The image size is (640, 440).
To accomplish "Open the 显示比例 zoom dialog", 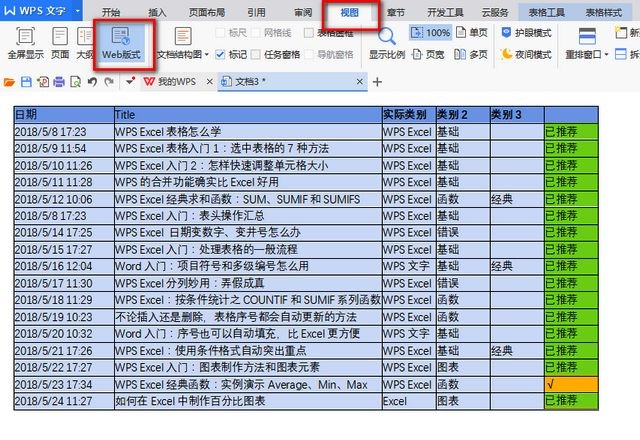I will [387, 42].
